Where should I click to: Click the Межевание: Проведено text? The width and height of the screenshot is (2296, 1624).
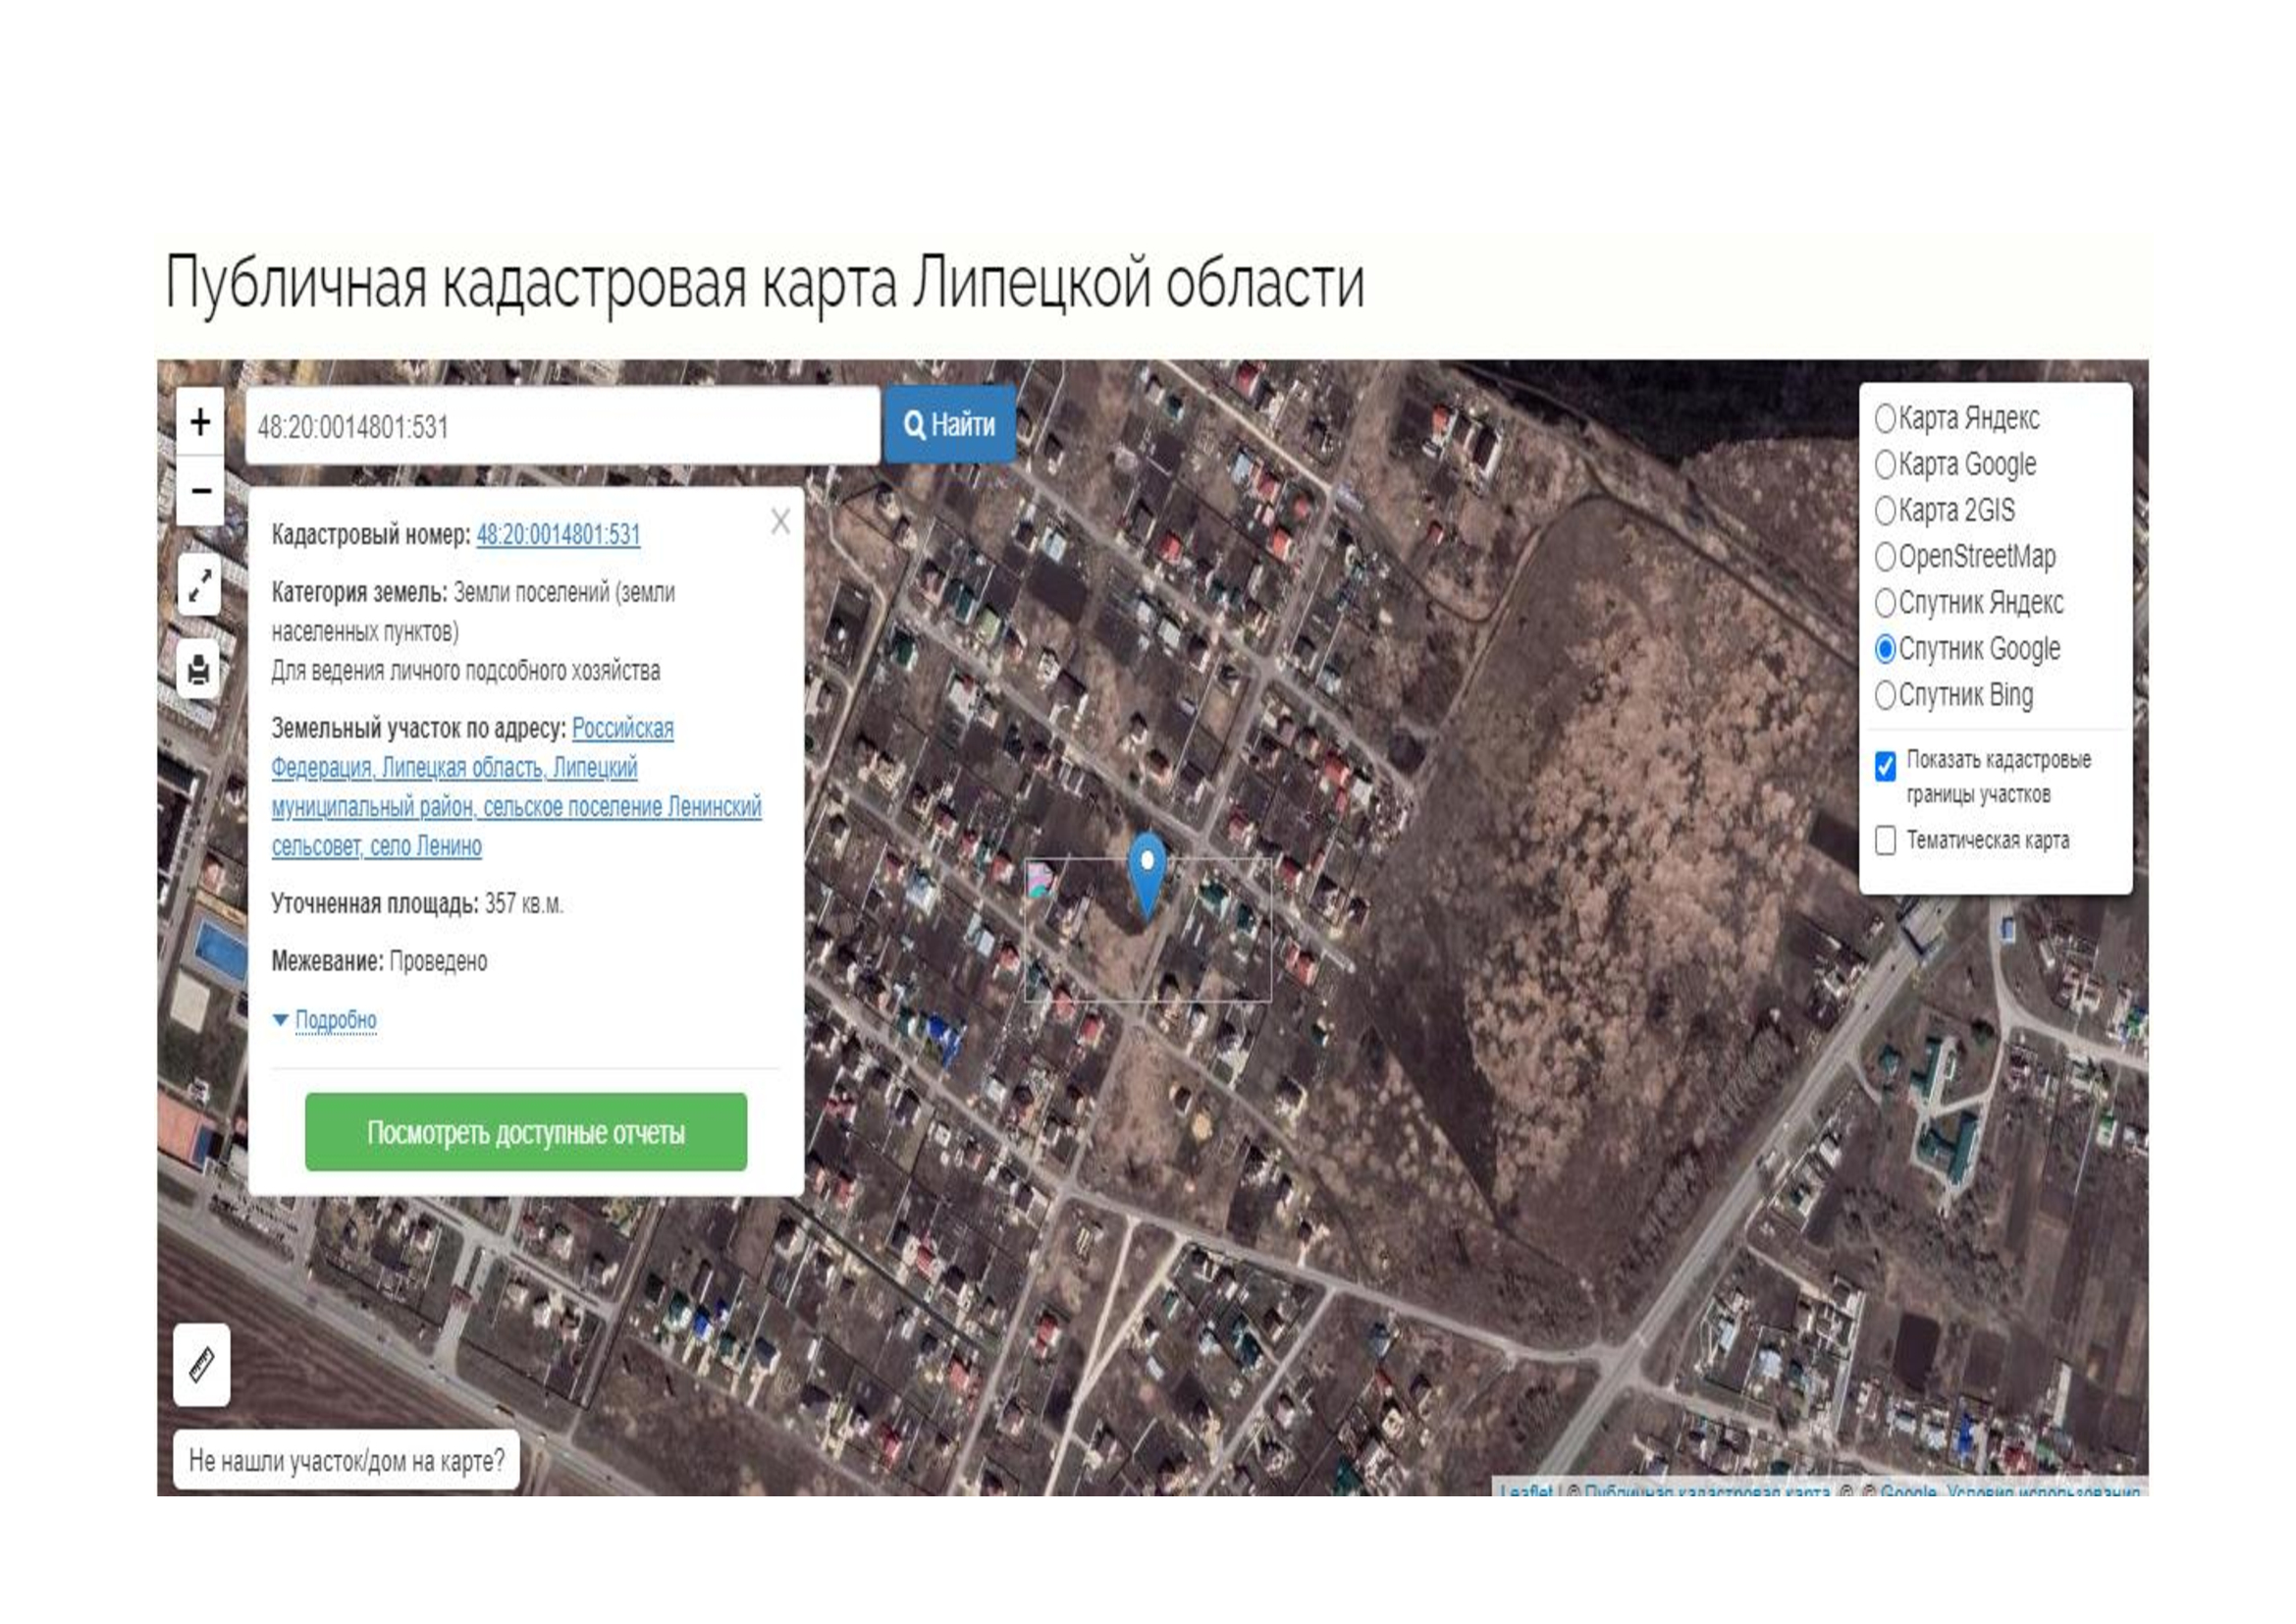pos(379,962)
